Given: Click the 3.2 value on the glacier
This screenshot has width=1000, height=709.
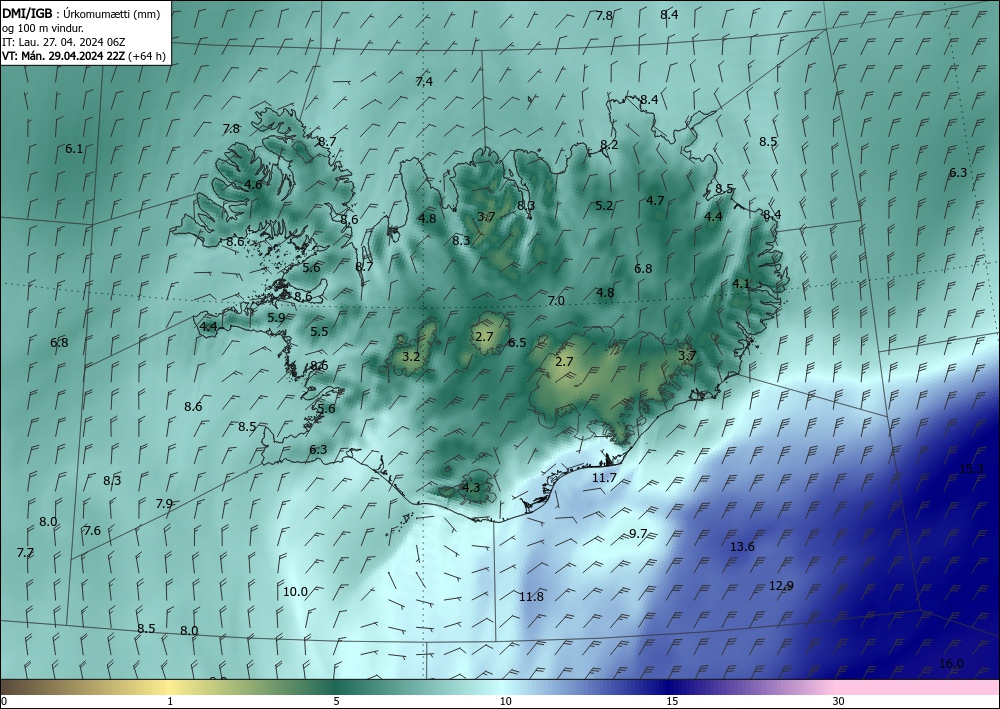Looking at the screenshot, I should click(x=412, y=356).
